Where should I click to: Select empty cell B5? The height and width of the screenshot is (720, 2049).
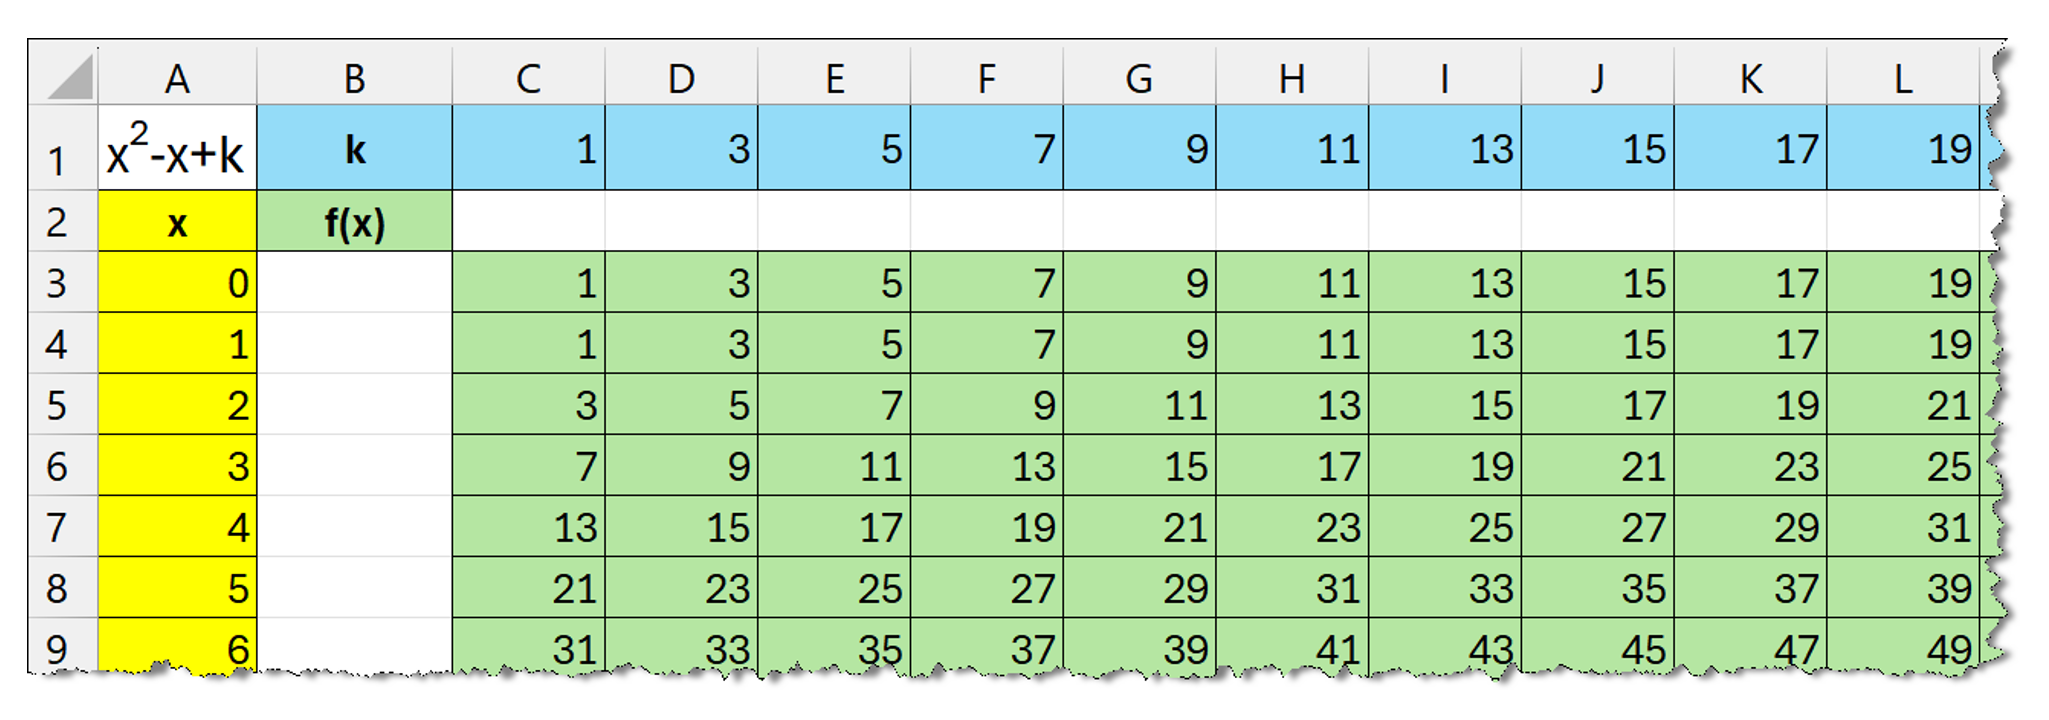(354, 405)
